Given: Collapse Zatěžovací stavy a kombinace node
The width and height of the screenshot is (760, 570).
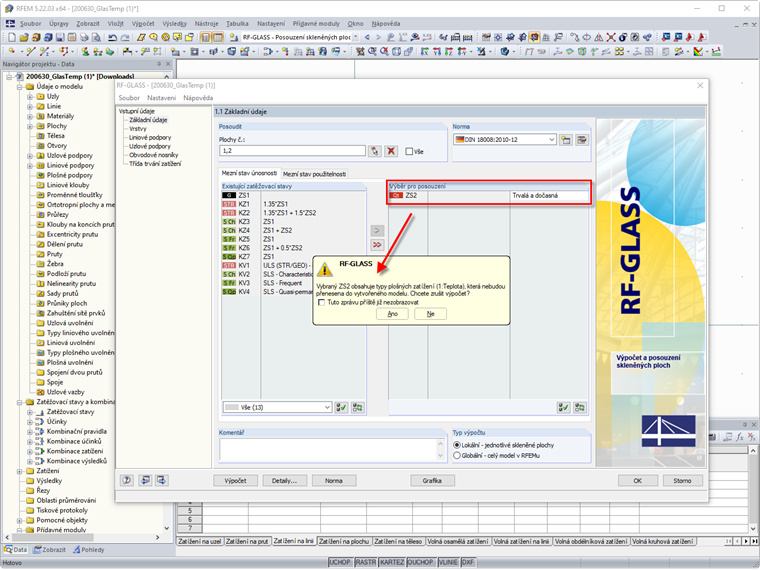Looking at the screenshot, I should [x=20, y=402].
